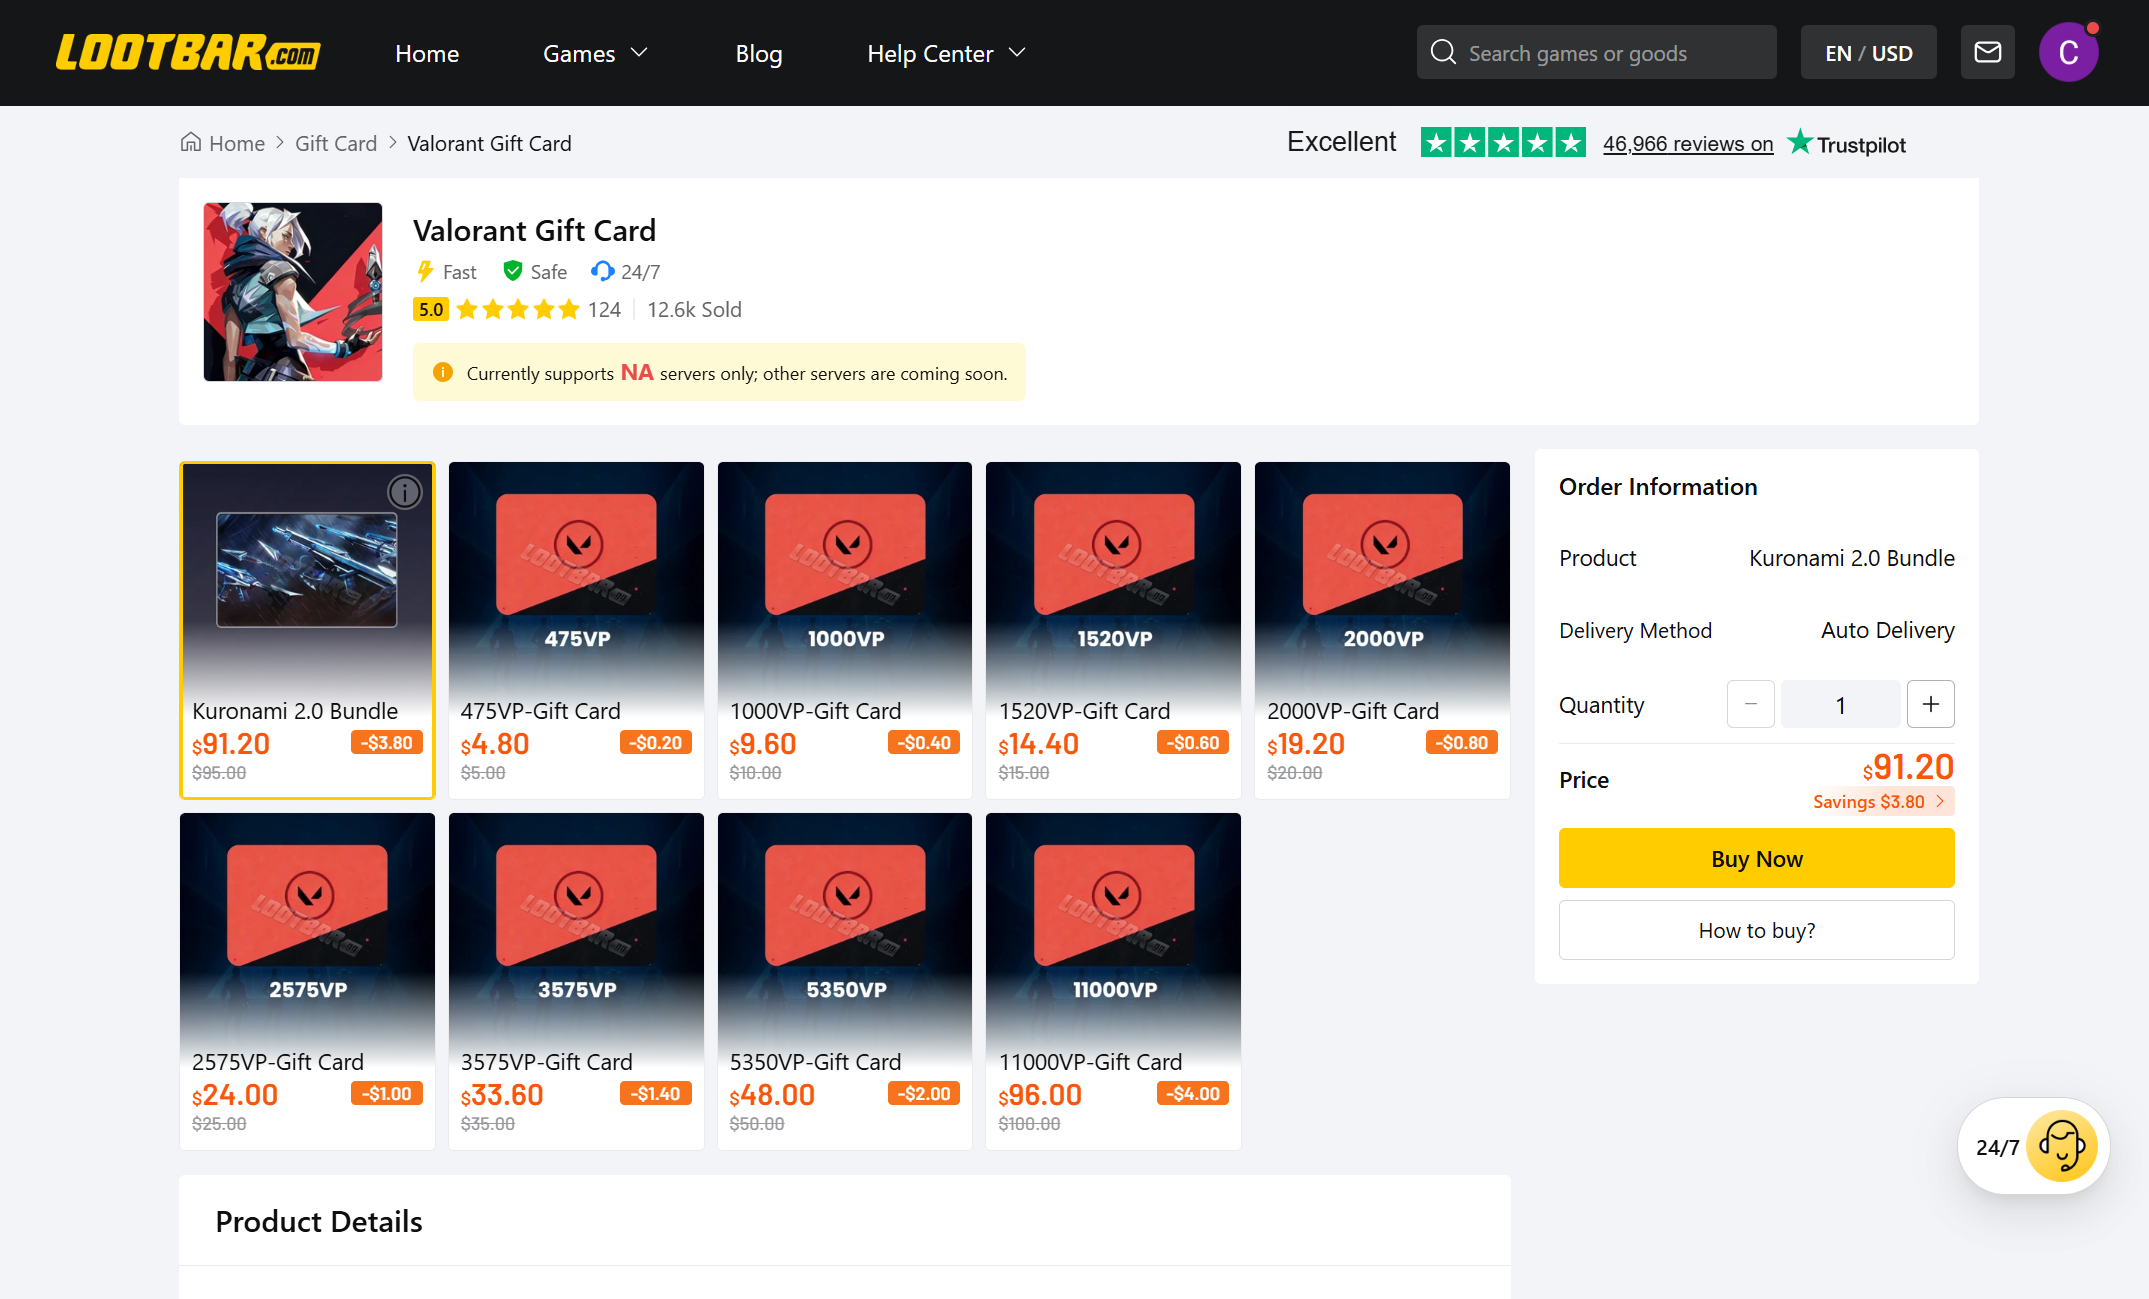Viewport: 2149px width, 1299px height.
Task: Select the 11000VP-Gift Card
Action: point(1113,981)
